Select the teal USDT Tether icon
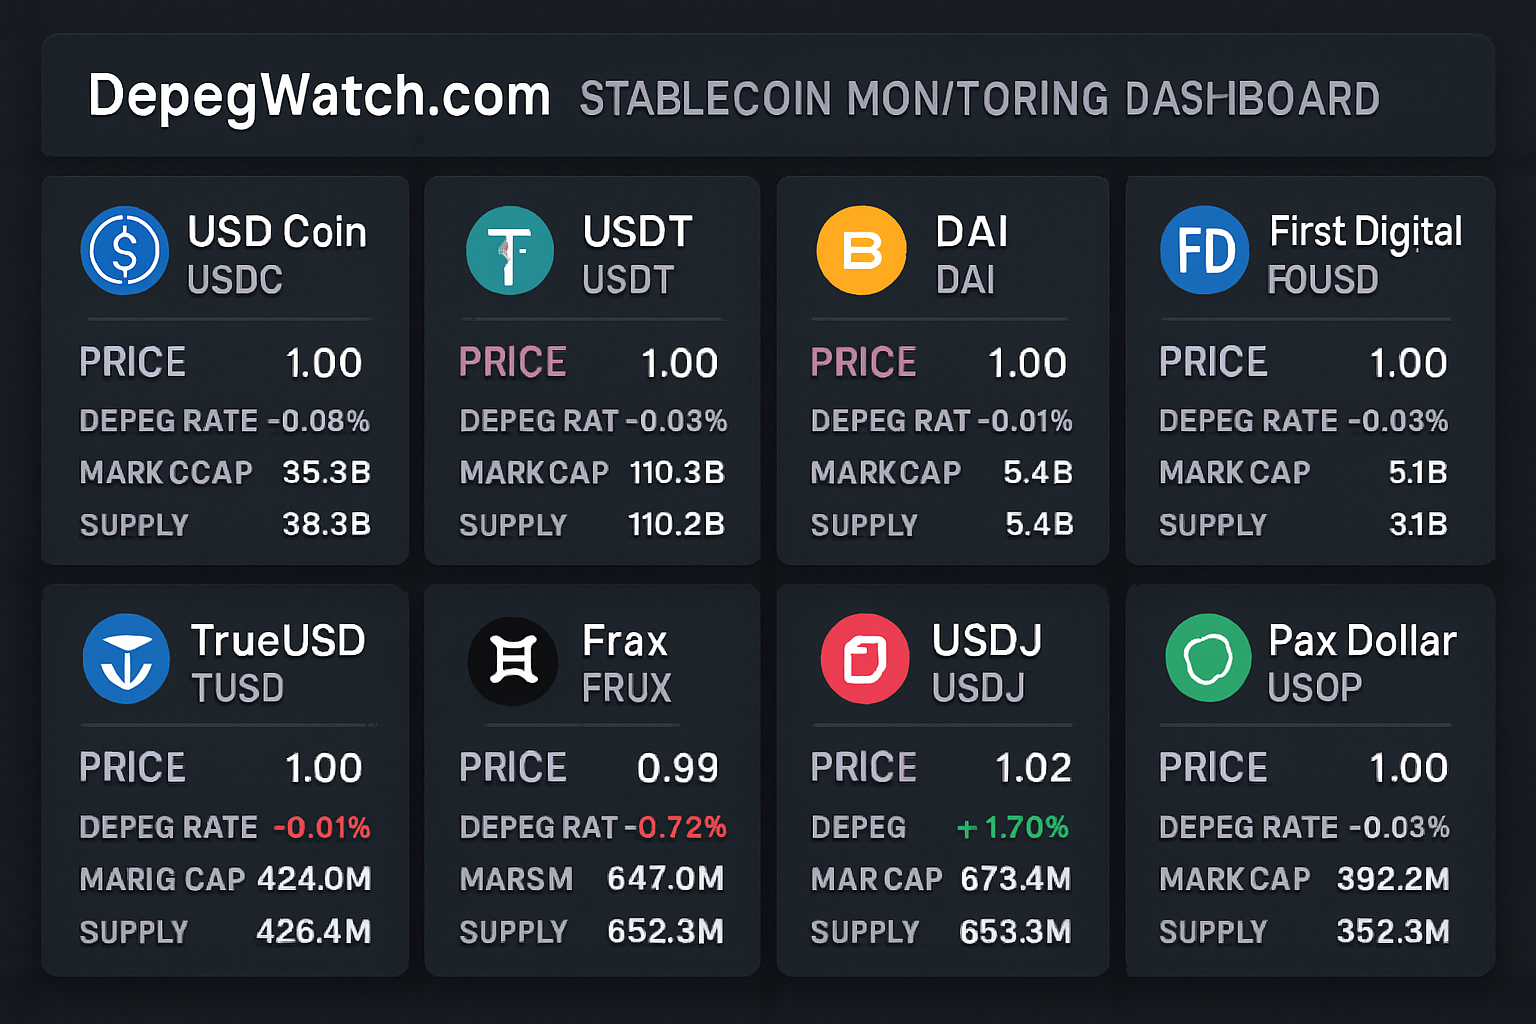This screenshot has height=1024, width=1536. [511, 251]
